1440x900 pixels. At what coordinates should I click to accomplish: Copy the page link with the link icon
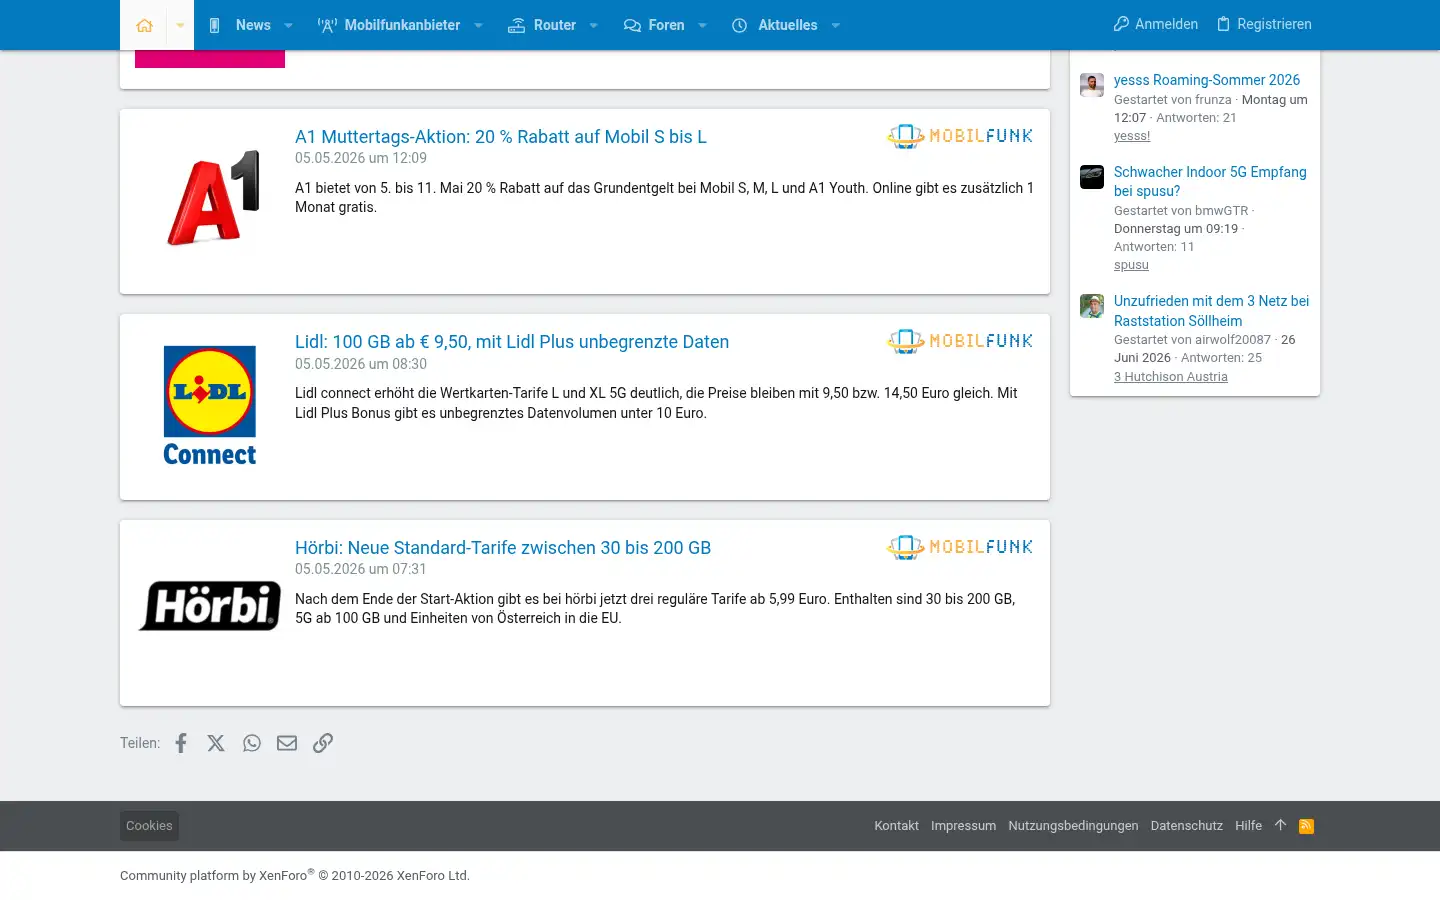(323, 743)
